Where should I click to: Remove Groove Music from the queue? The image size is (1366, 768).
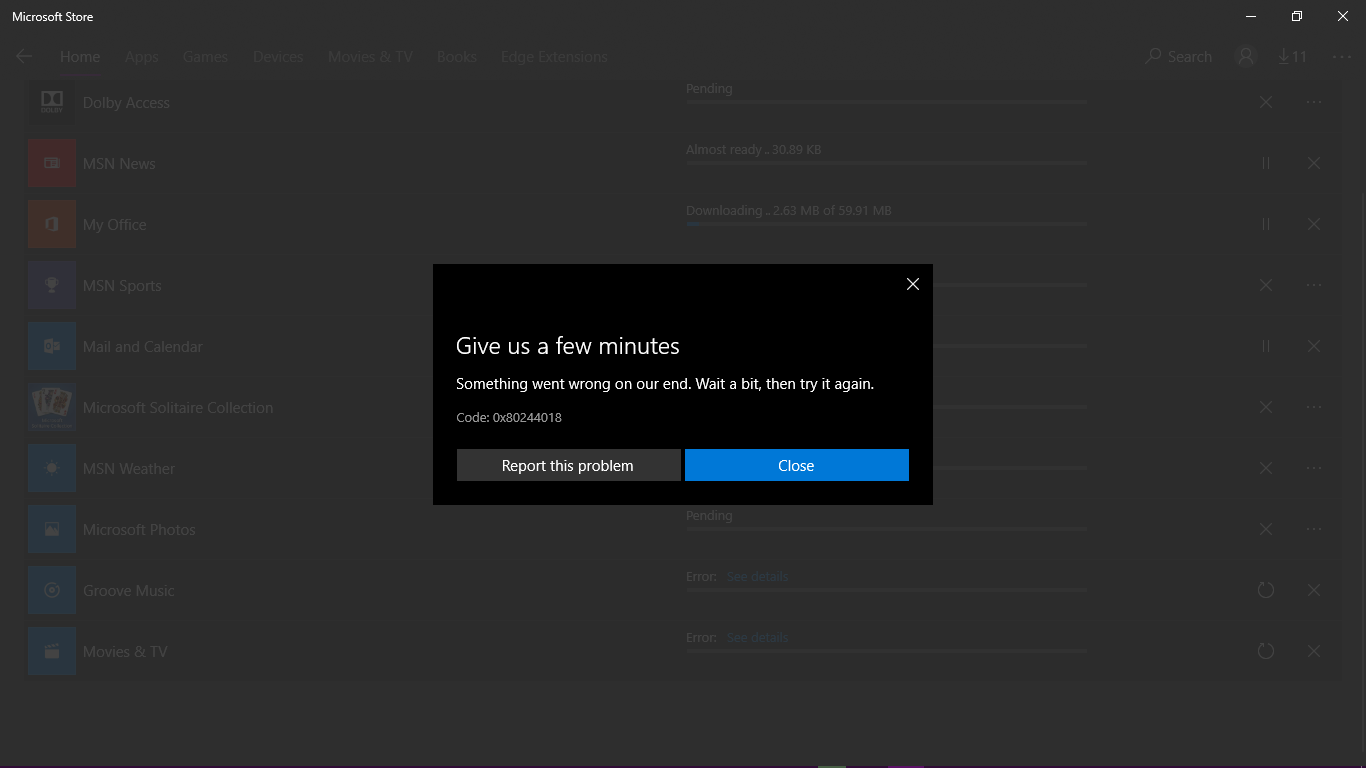(x=1314, y=590)
